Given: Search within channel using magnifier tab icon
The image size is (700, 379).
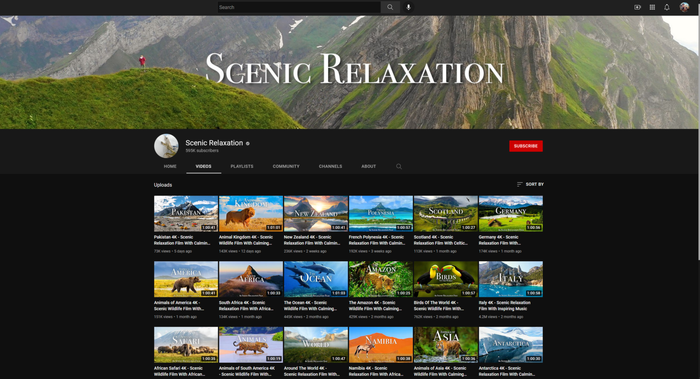Looking at the screenshot, I should 399,167.
